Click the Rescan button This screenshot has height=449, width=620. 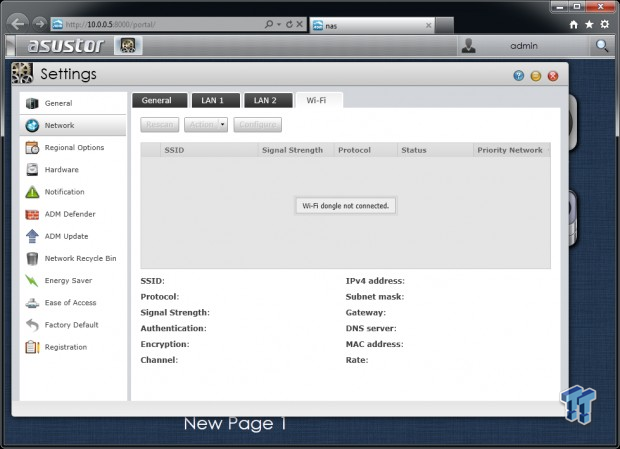(160, 125)
